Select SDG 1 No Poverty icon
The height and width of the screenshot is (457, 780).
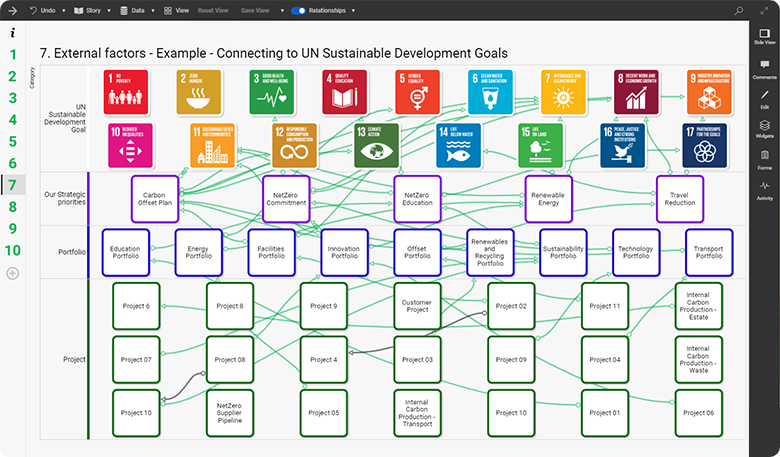pos(126,92)
